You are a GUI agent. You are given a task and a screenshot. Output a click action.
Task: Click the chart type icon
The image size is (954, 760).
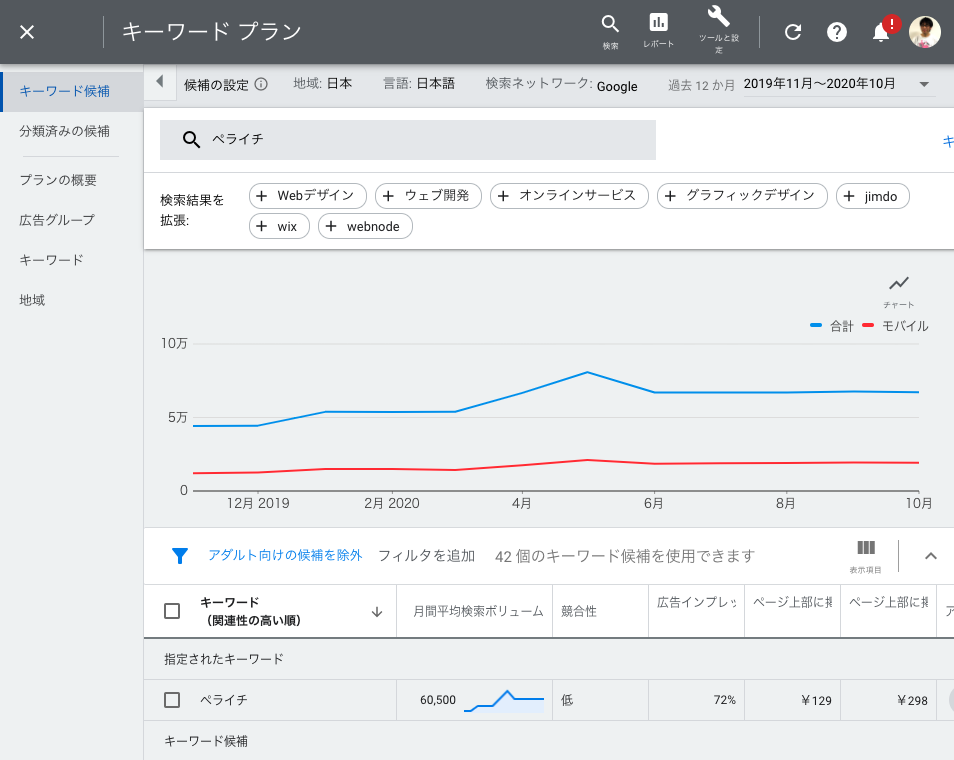(898, 284)
